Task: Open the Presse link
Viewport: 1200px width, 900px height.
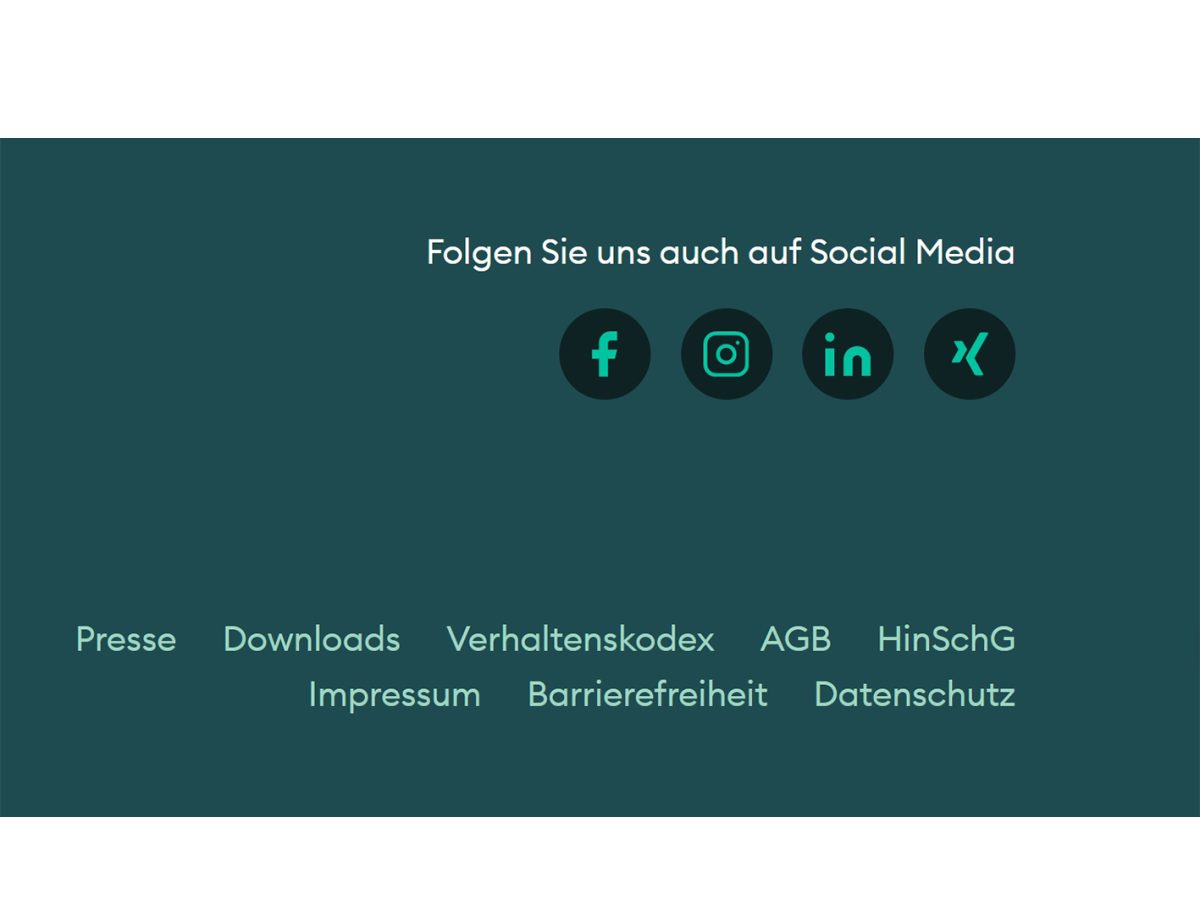Action: 125,639
